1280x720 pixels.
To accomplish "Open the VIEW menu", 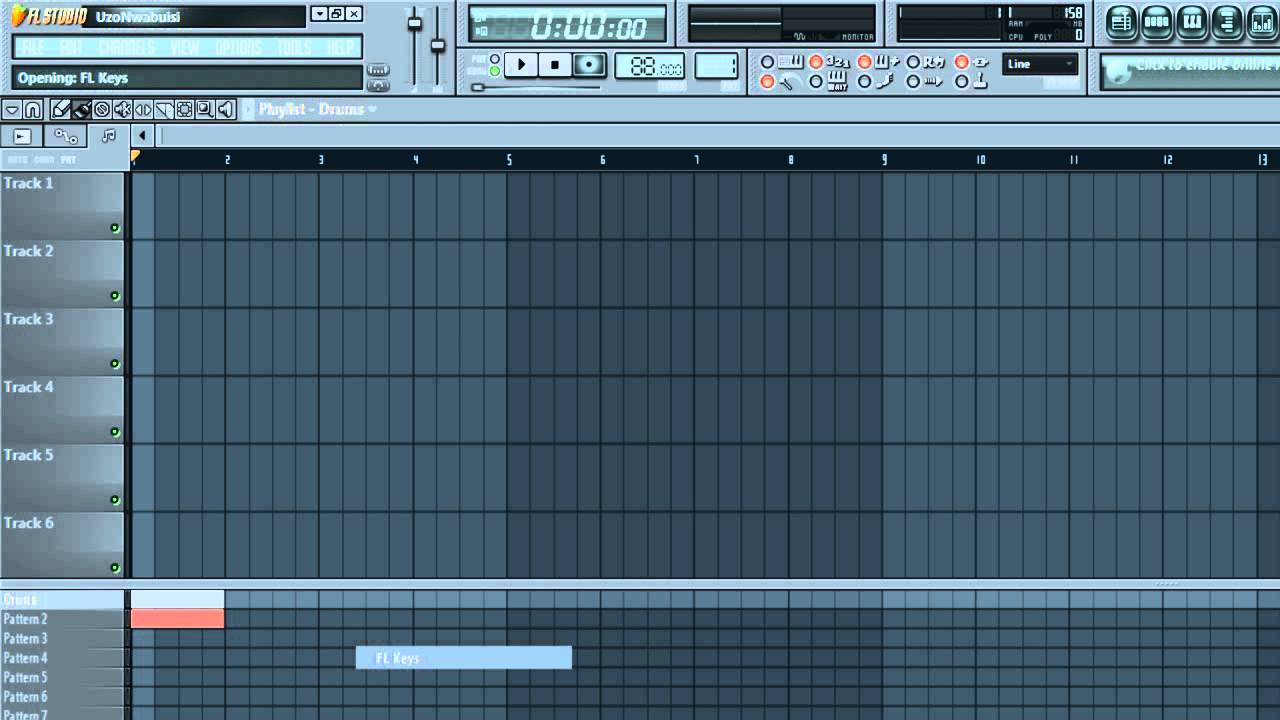I will 184,48.
